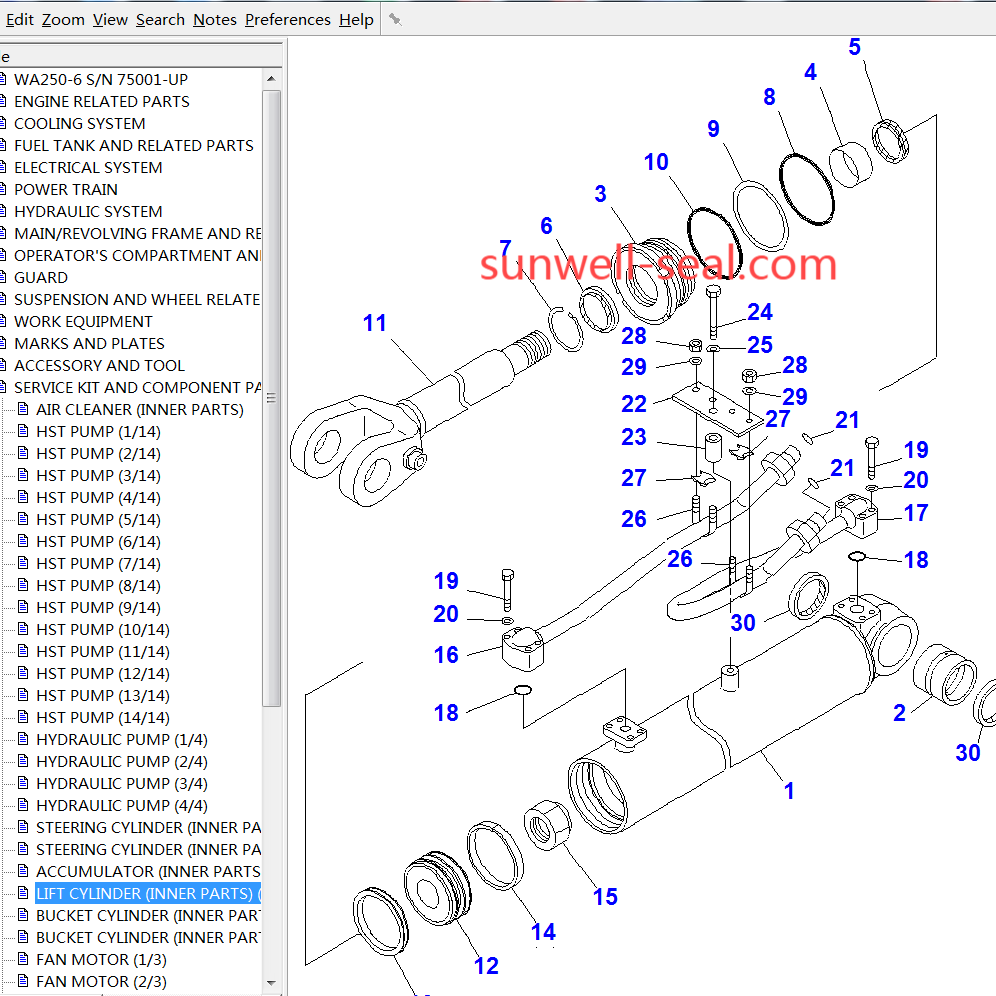
Task: Select ENGINE RELATED PARTS in the tree
Action: [x=101, y=101]
